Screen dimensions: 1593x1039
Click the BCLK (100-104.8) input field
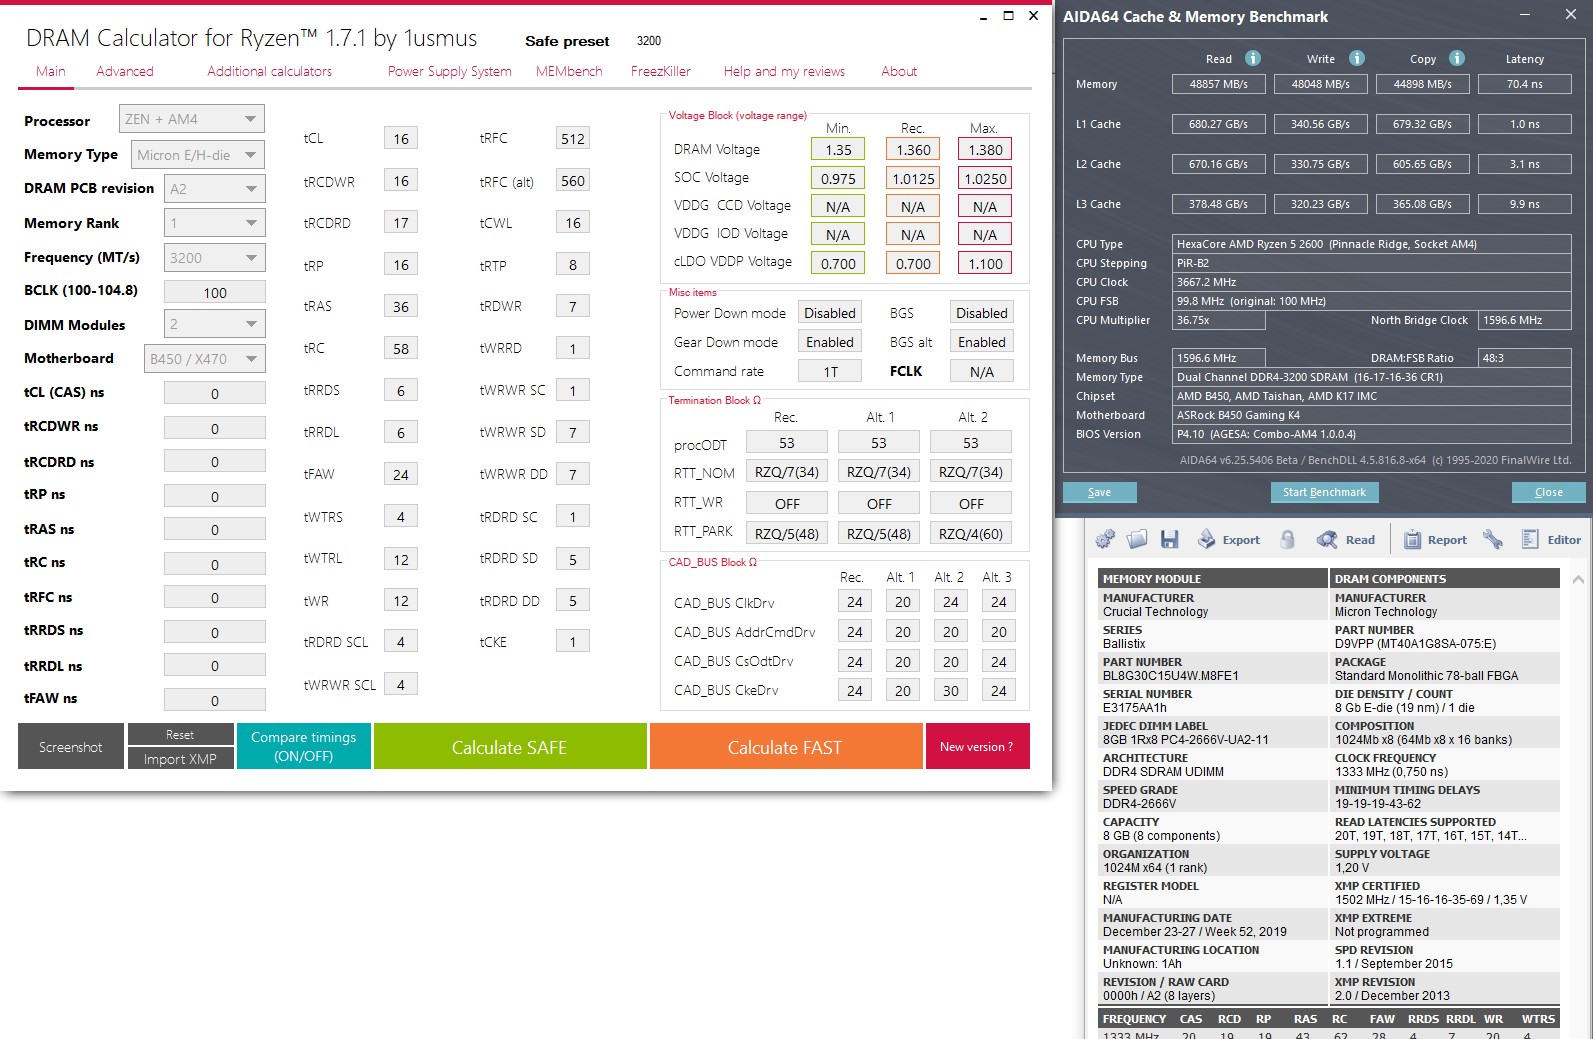point(215,292)
